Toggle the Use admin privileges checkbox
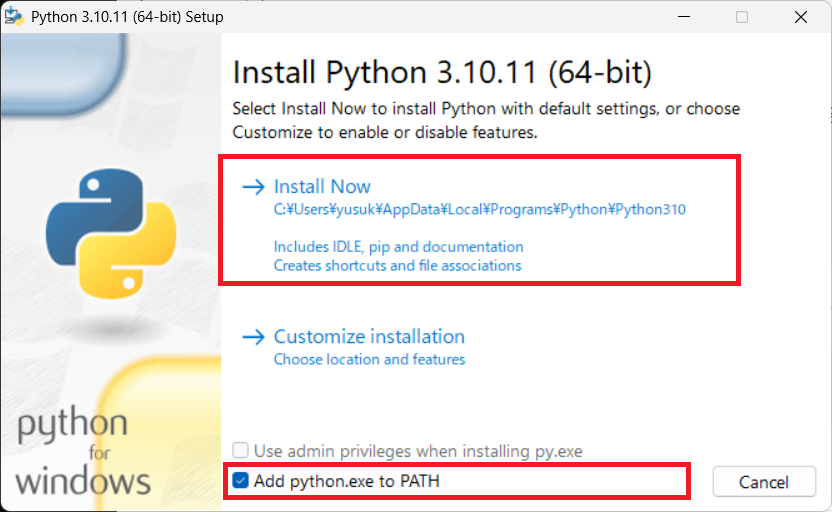832x512 pixels. (x=240, y=451)
